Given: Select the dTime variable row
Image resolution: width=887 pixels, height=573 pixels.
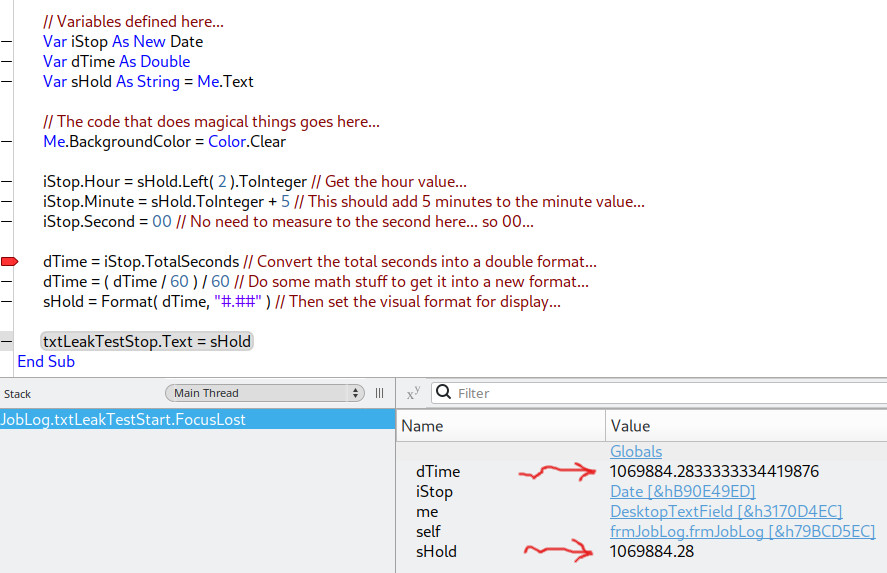Looking at the screenshot, I should 438,471.
